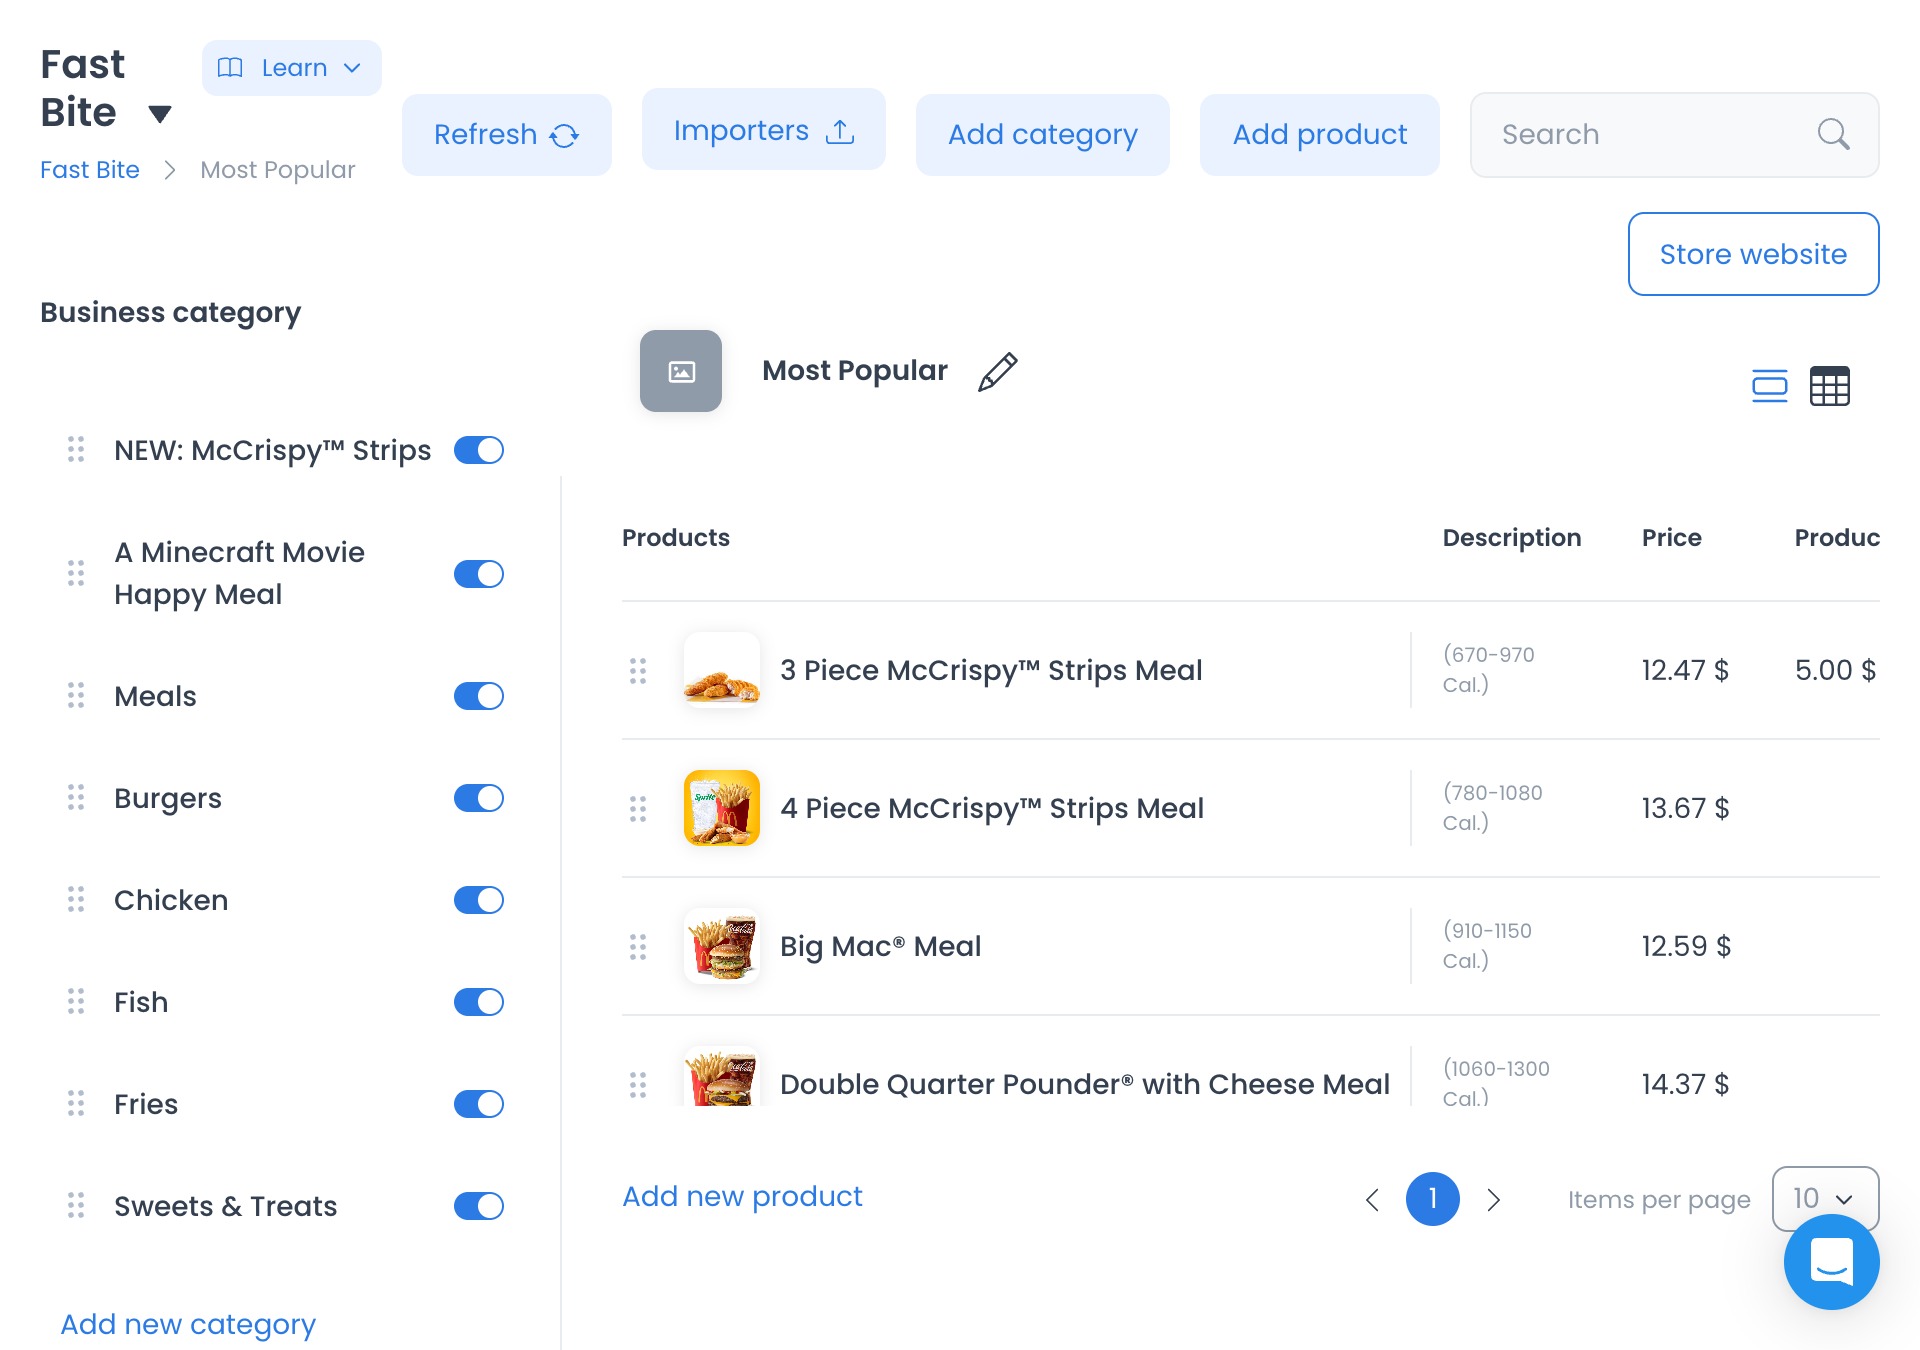This screenshot has height=1350, width=1920.
Task: Open 4 Piece McCrispy Strips Meal thumbnail
Action: [x=721, y=808]
